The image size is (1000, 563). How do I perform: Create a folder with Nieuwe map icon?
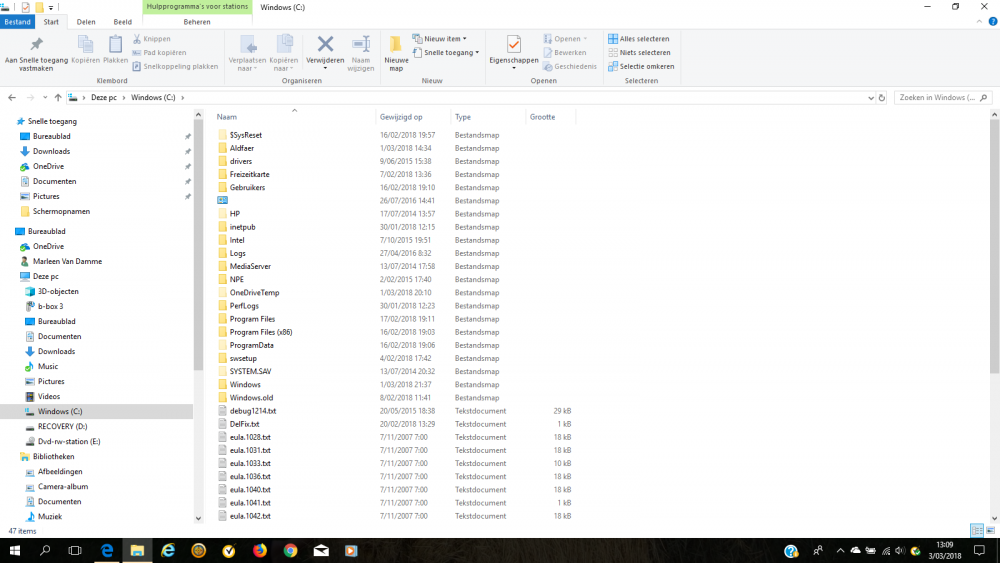[x=396, y=49]
